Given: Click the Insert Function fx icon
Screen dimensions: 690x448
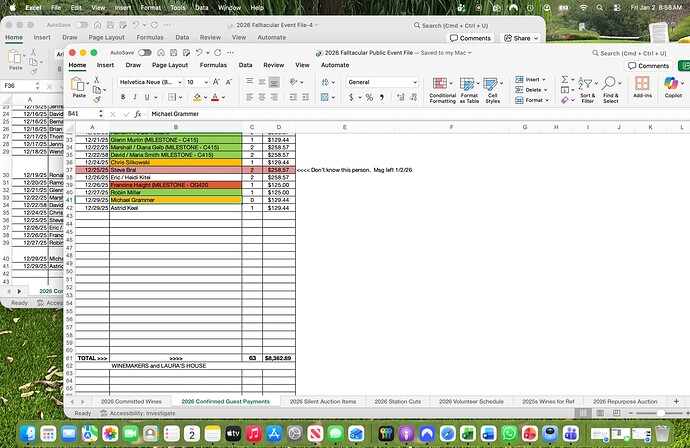Looking at the screenshot, I should tap(138, 114).
